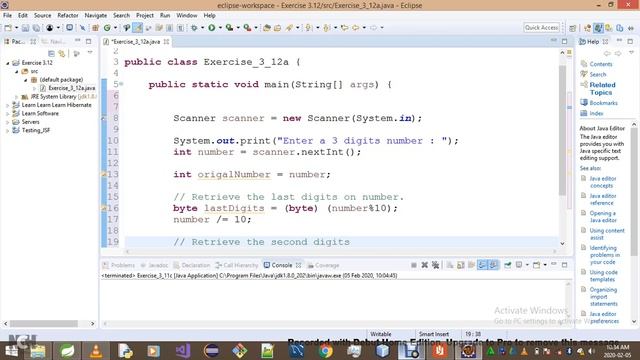The height and width of the screenshot is (360, 640).
Task: Click the Quick Access search field
Action: [x=541, y=27]
